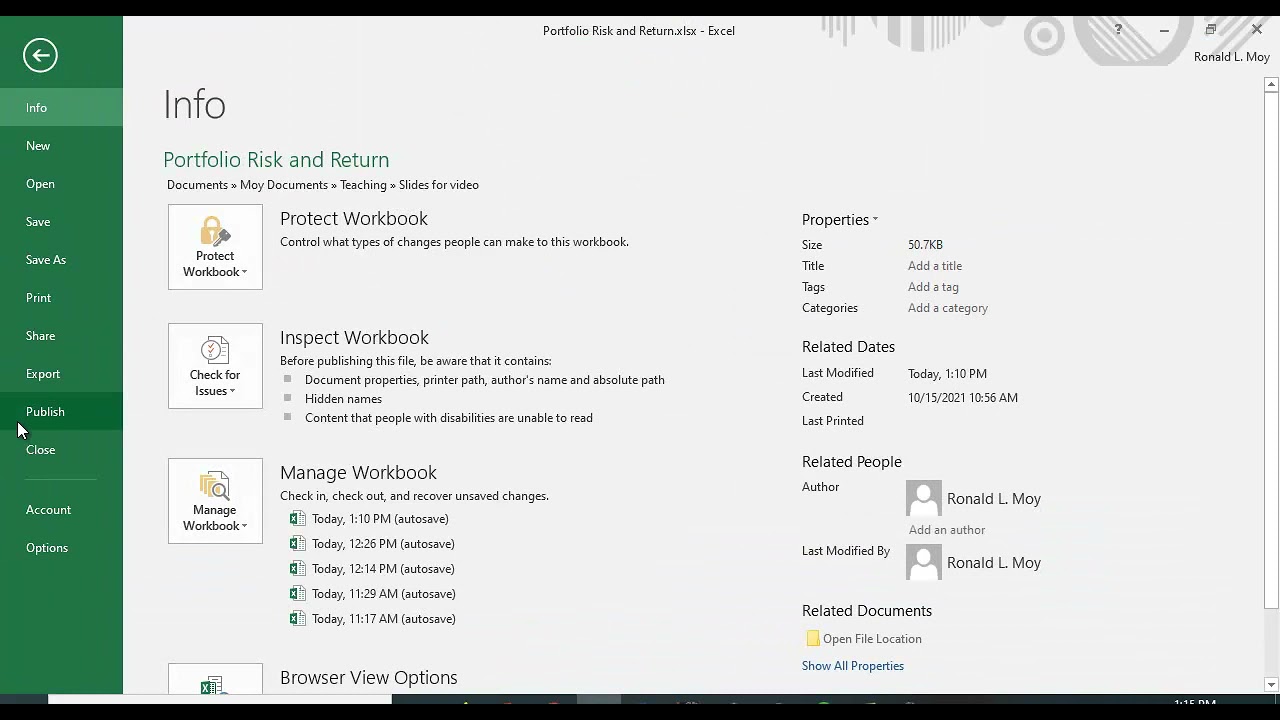Open the Today 12:26 PM autosave version
Viewport: 1280px width, 720px height.
pos(383,544)
